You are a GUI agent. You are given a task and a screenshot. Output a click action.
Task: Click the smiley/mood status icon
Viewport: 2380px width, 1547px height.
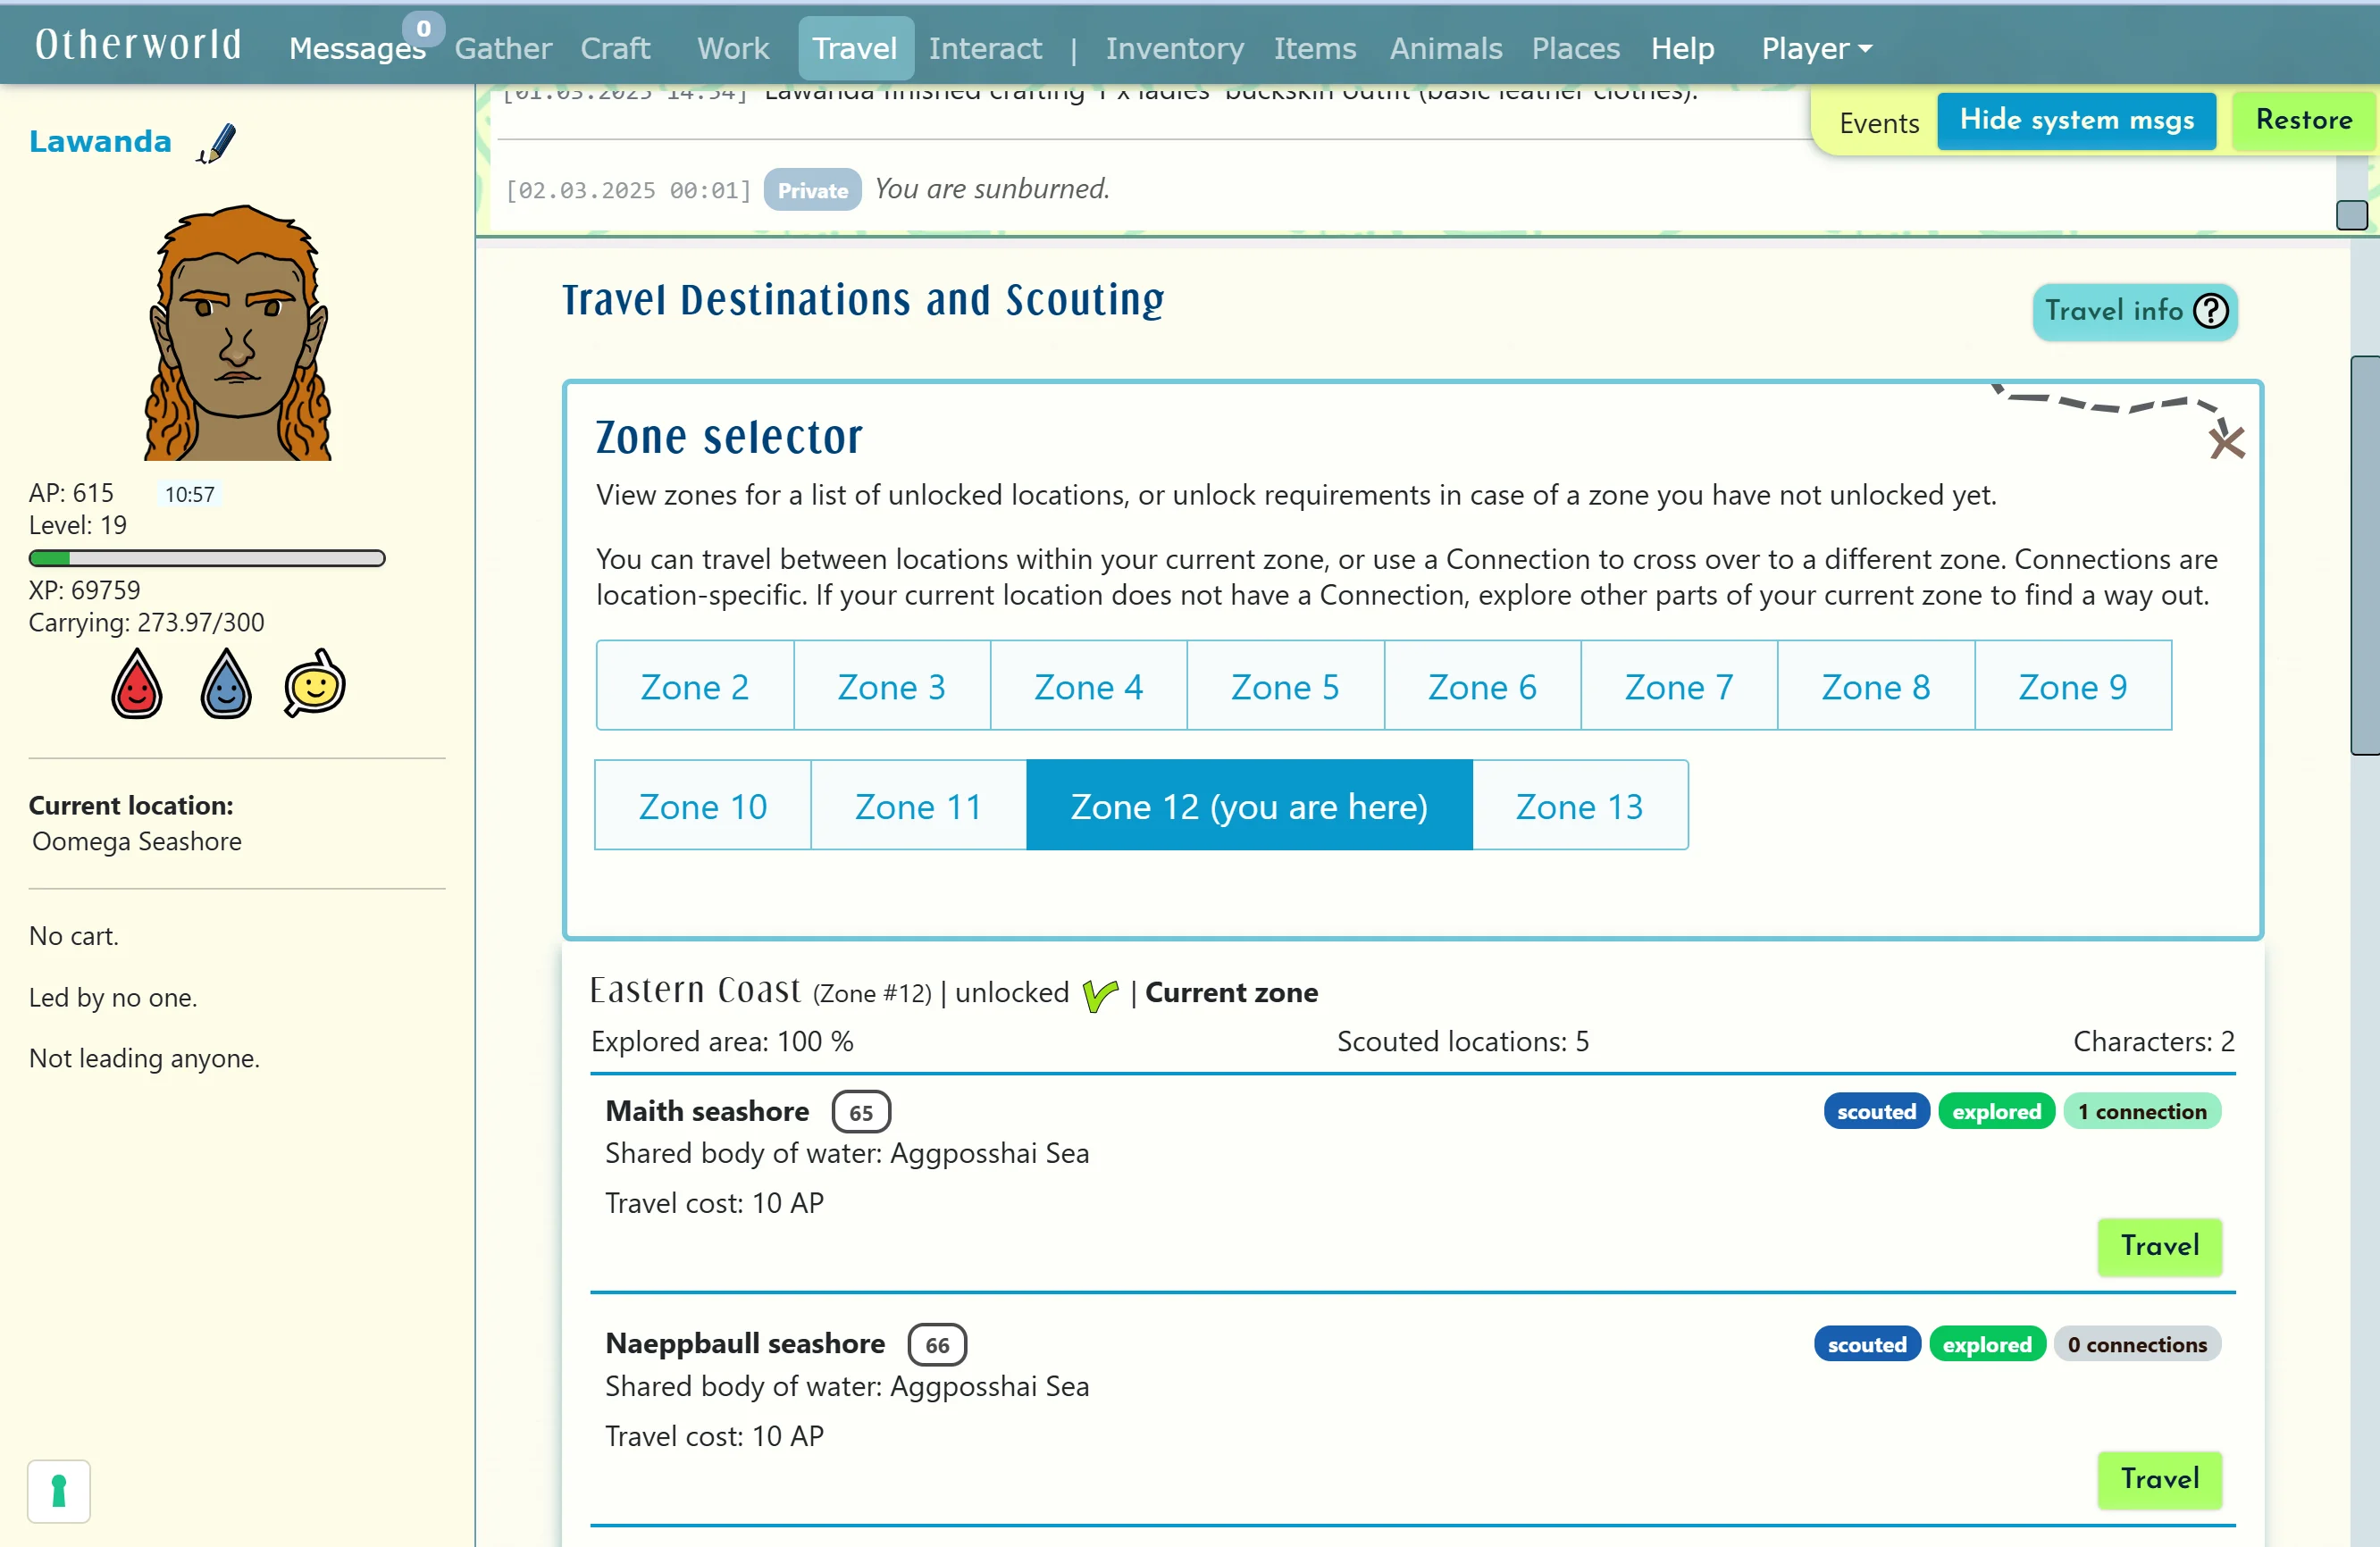pyautogui.click(x=315, y=687)
